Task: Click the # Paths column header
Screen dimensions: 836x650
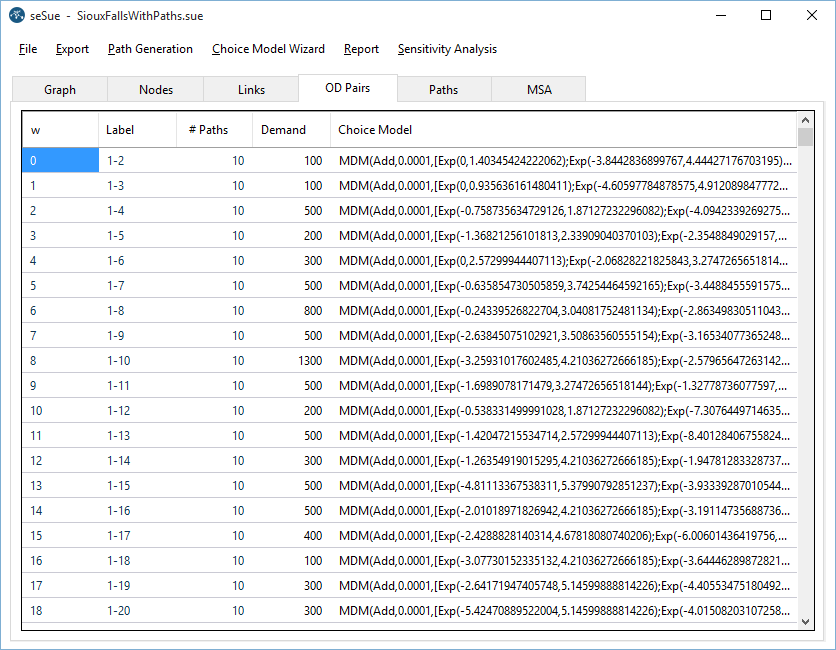Action: (x=214, y=130)
